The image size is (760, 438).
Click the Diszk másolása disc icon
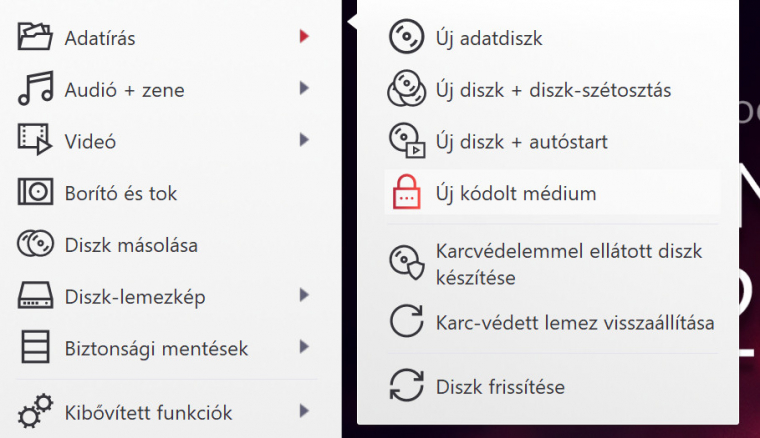(36, 244)
